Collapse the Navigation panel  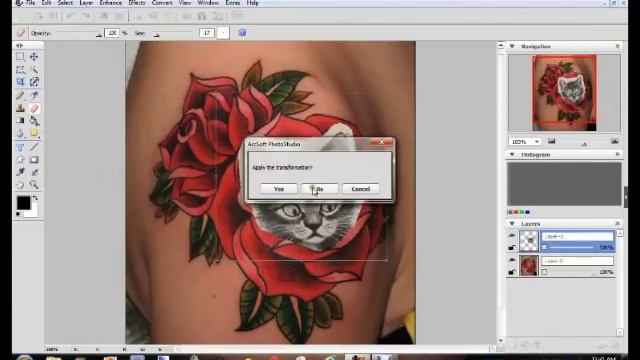[512, 47]
